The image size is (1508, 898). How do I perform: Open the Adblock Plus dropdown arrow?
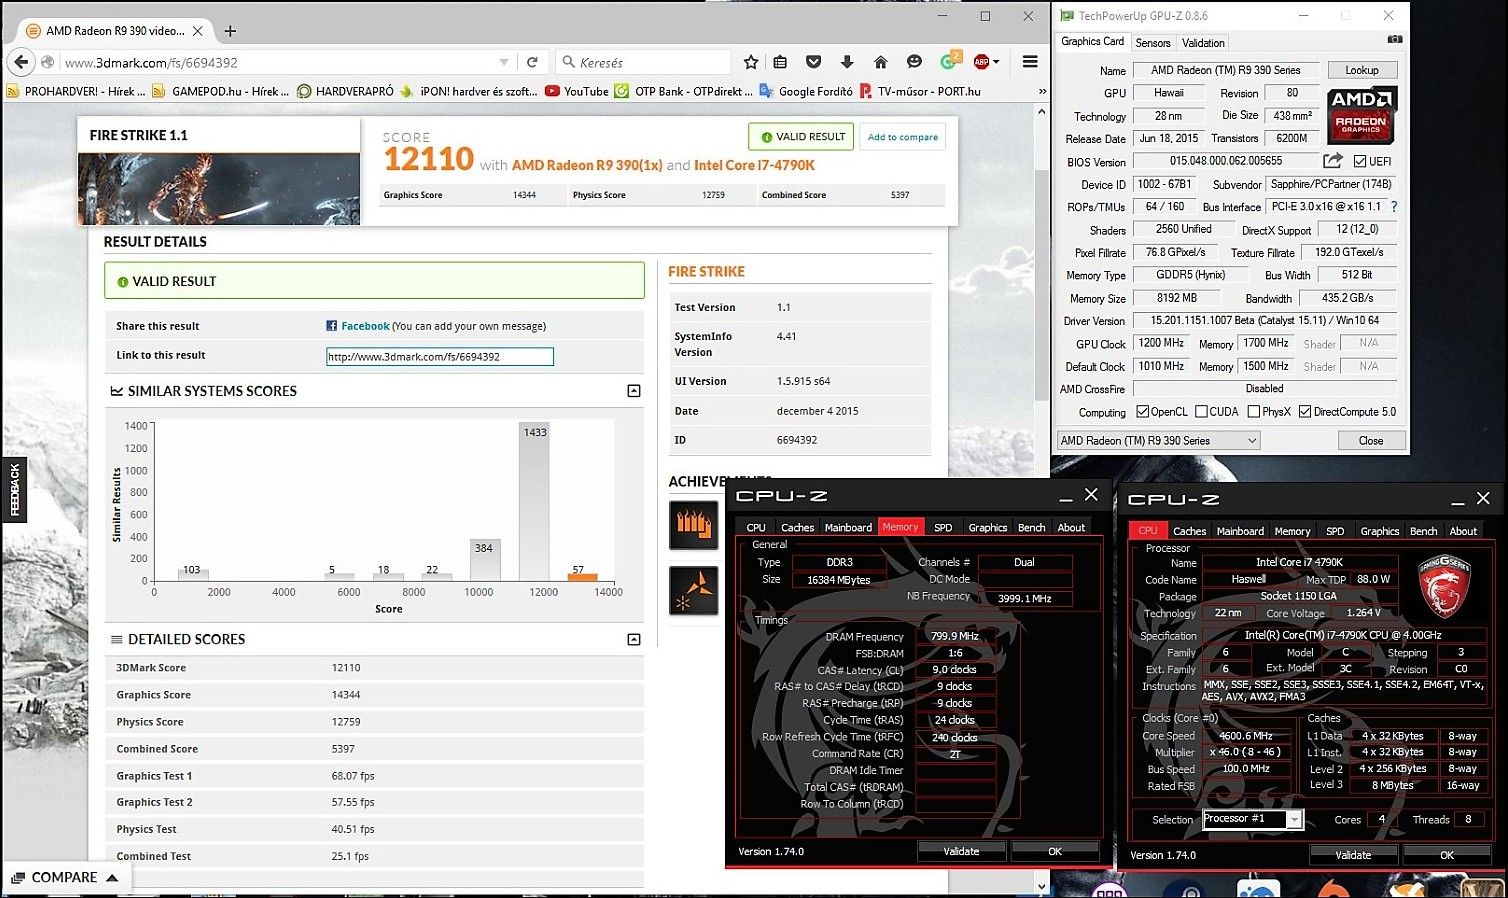(996, 62)
